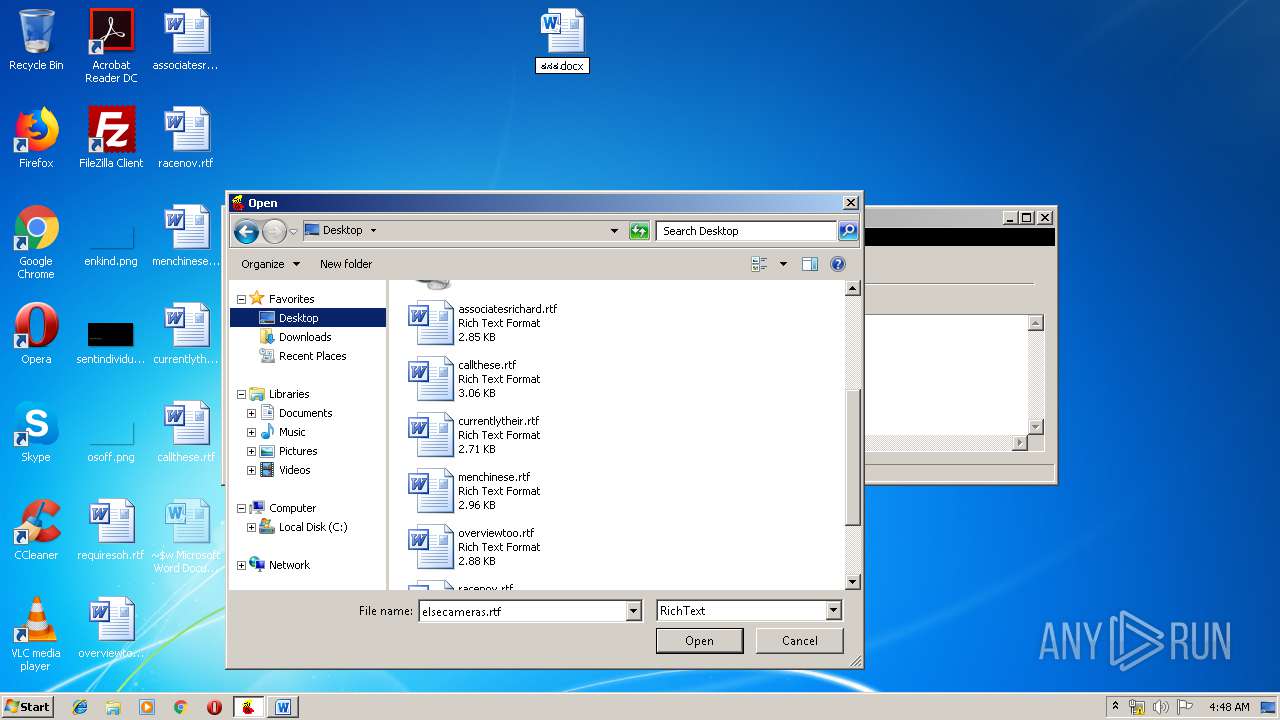1280x720 pixels.
Task: Click the Back arrow in Open dialog
Action: (246, 231)
